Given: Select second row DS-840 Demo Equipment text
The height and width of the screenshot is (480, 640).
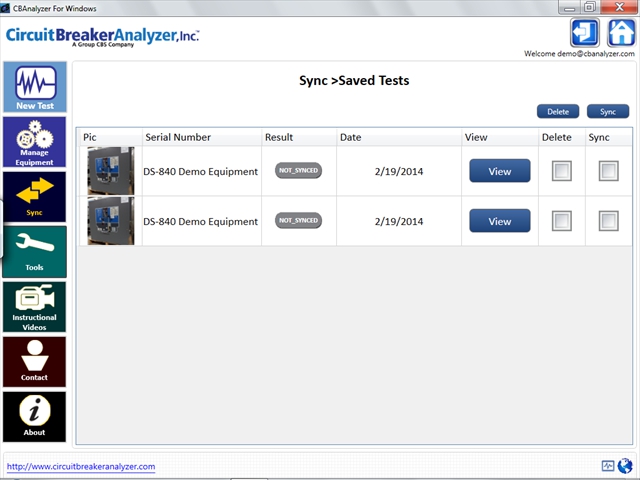Looking at the screenshot, I should 200,221.
